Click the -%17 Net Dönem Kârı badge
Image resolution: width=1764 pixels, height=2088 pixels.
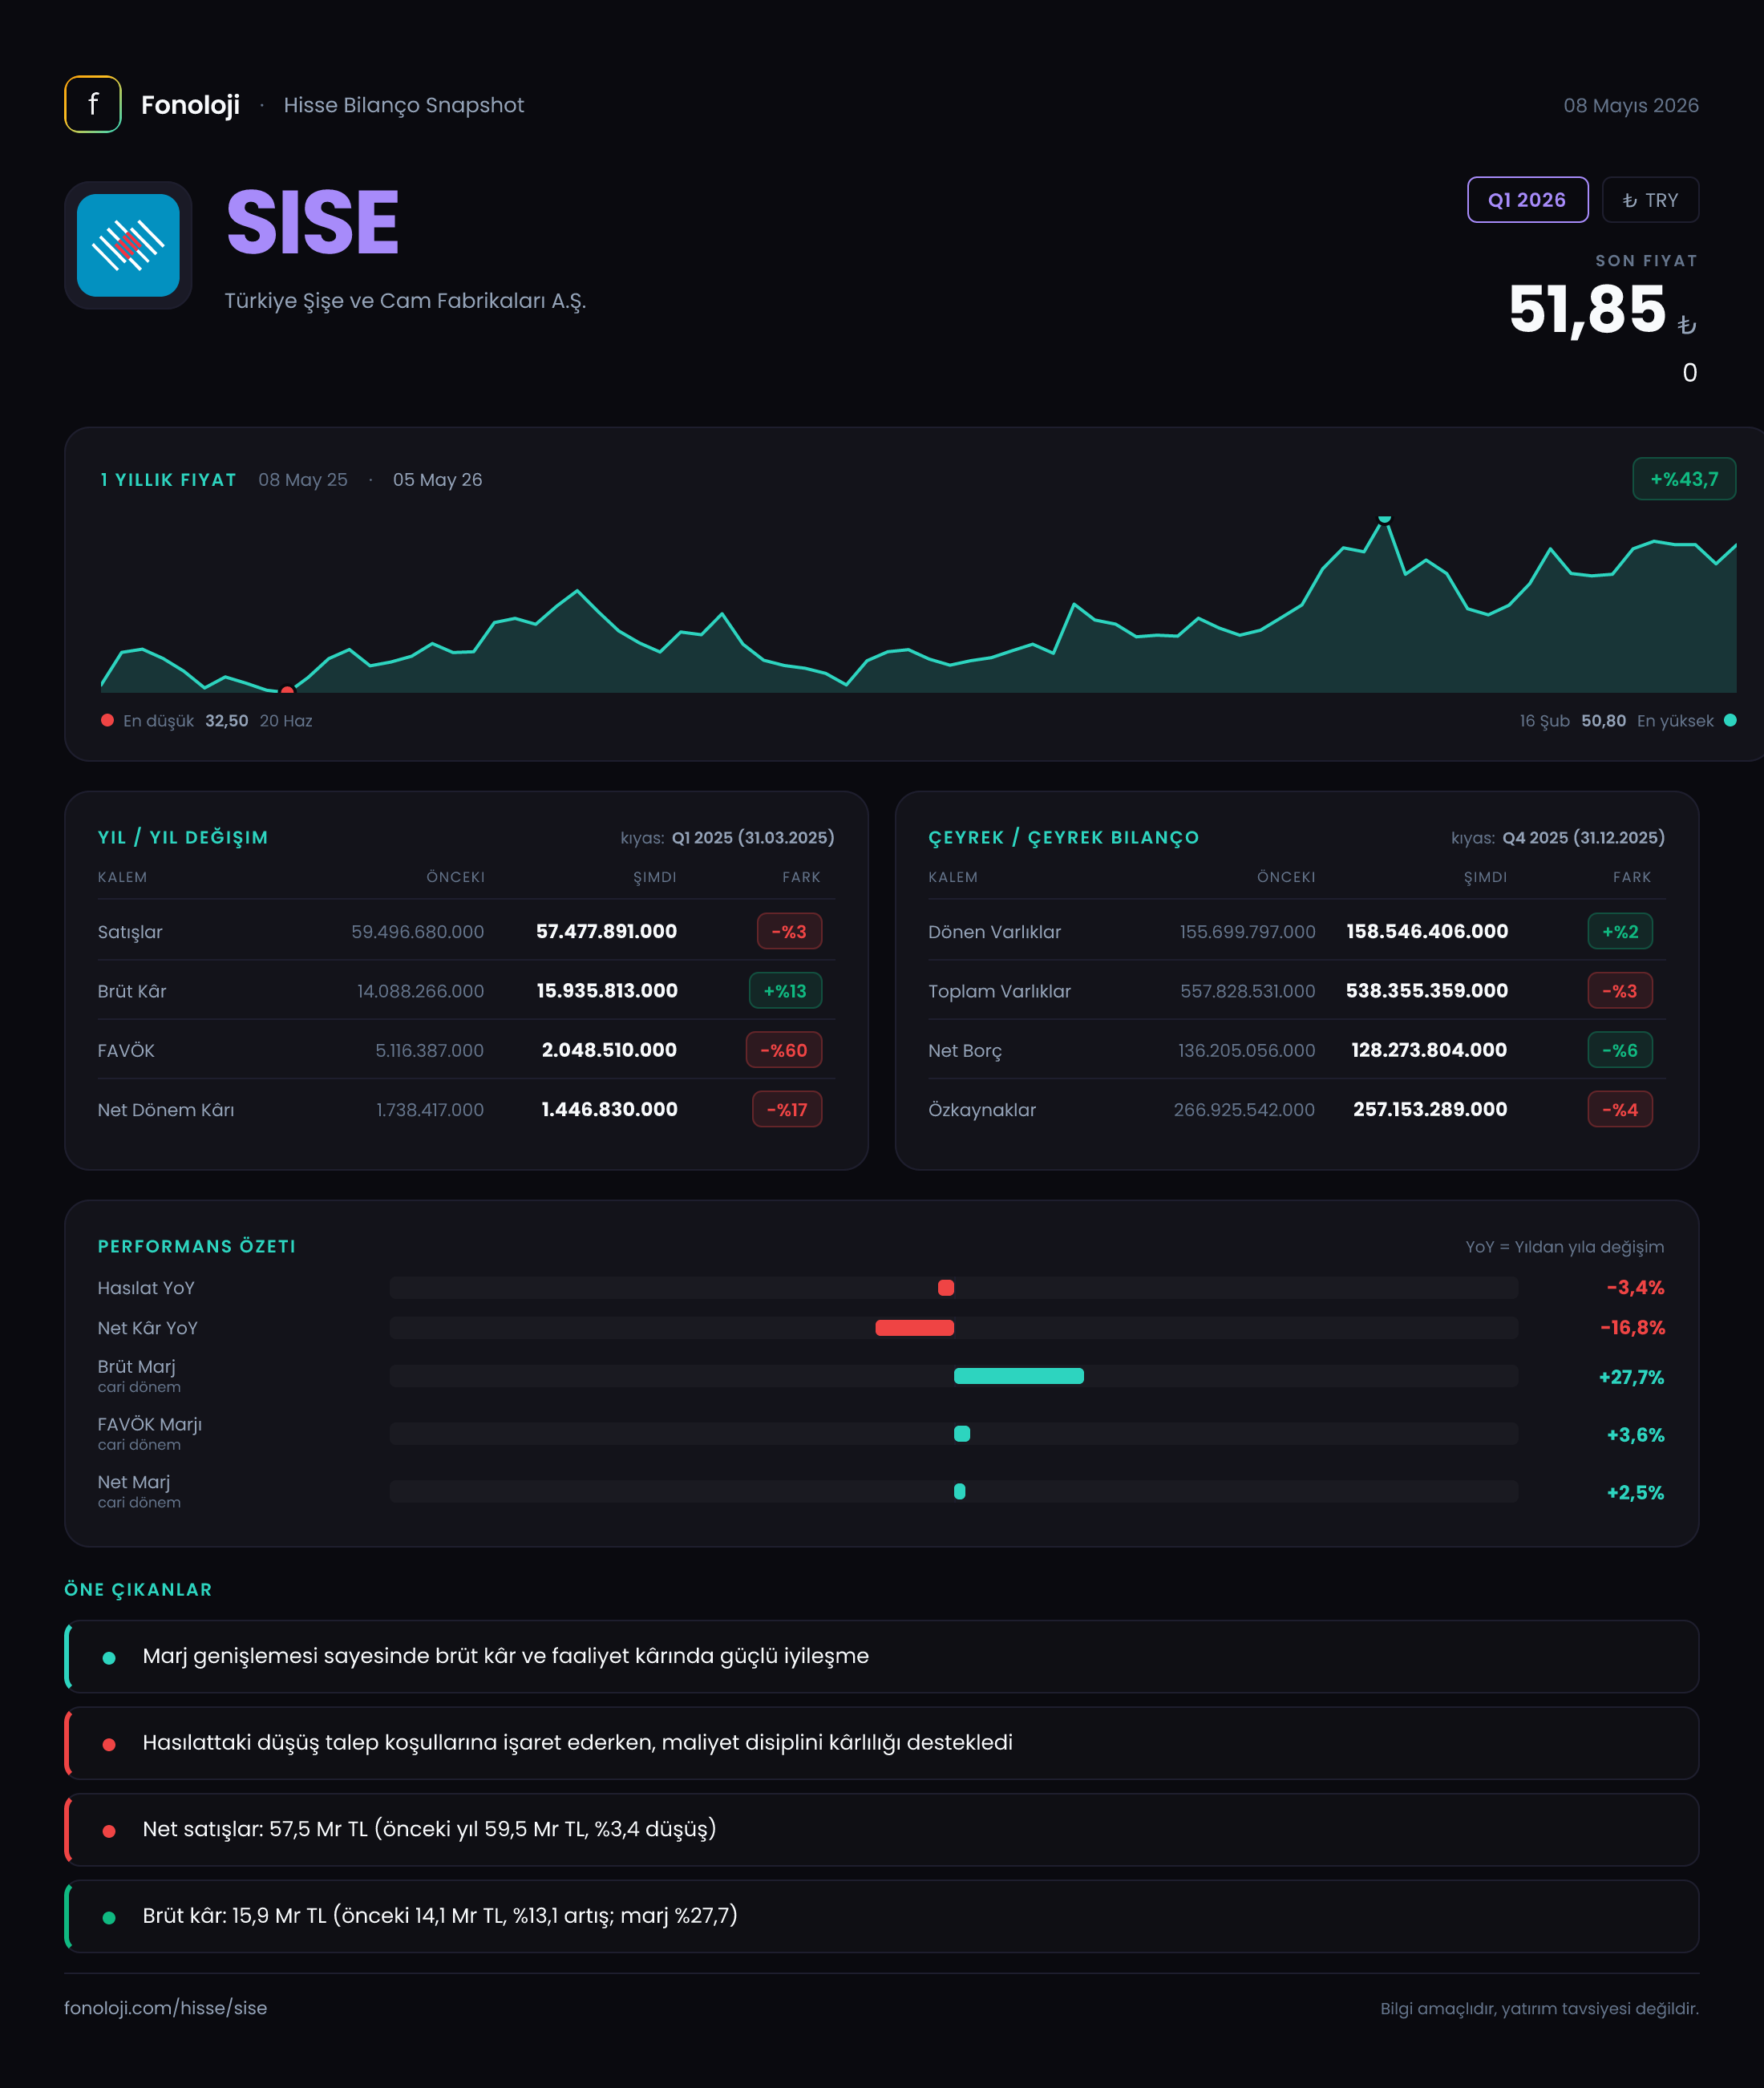pos(787,1109)
